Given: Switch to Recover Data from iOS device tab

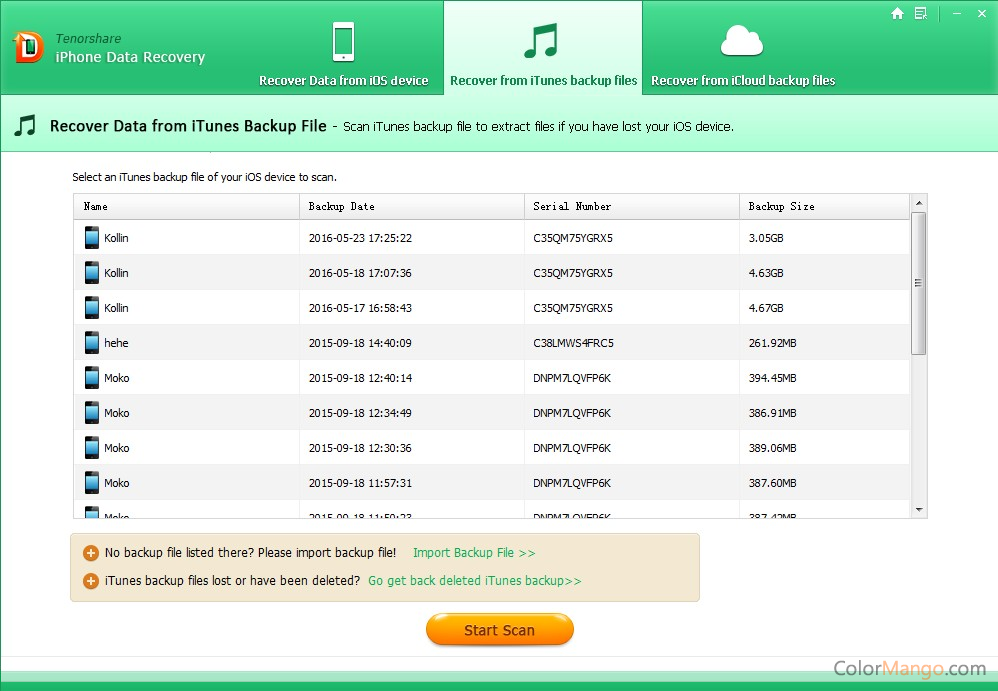Looking at the screenshot, I should (343, 80).
